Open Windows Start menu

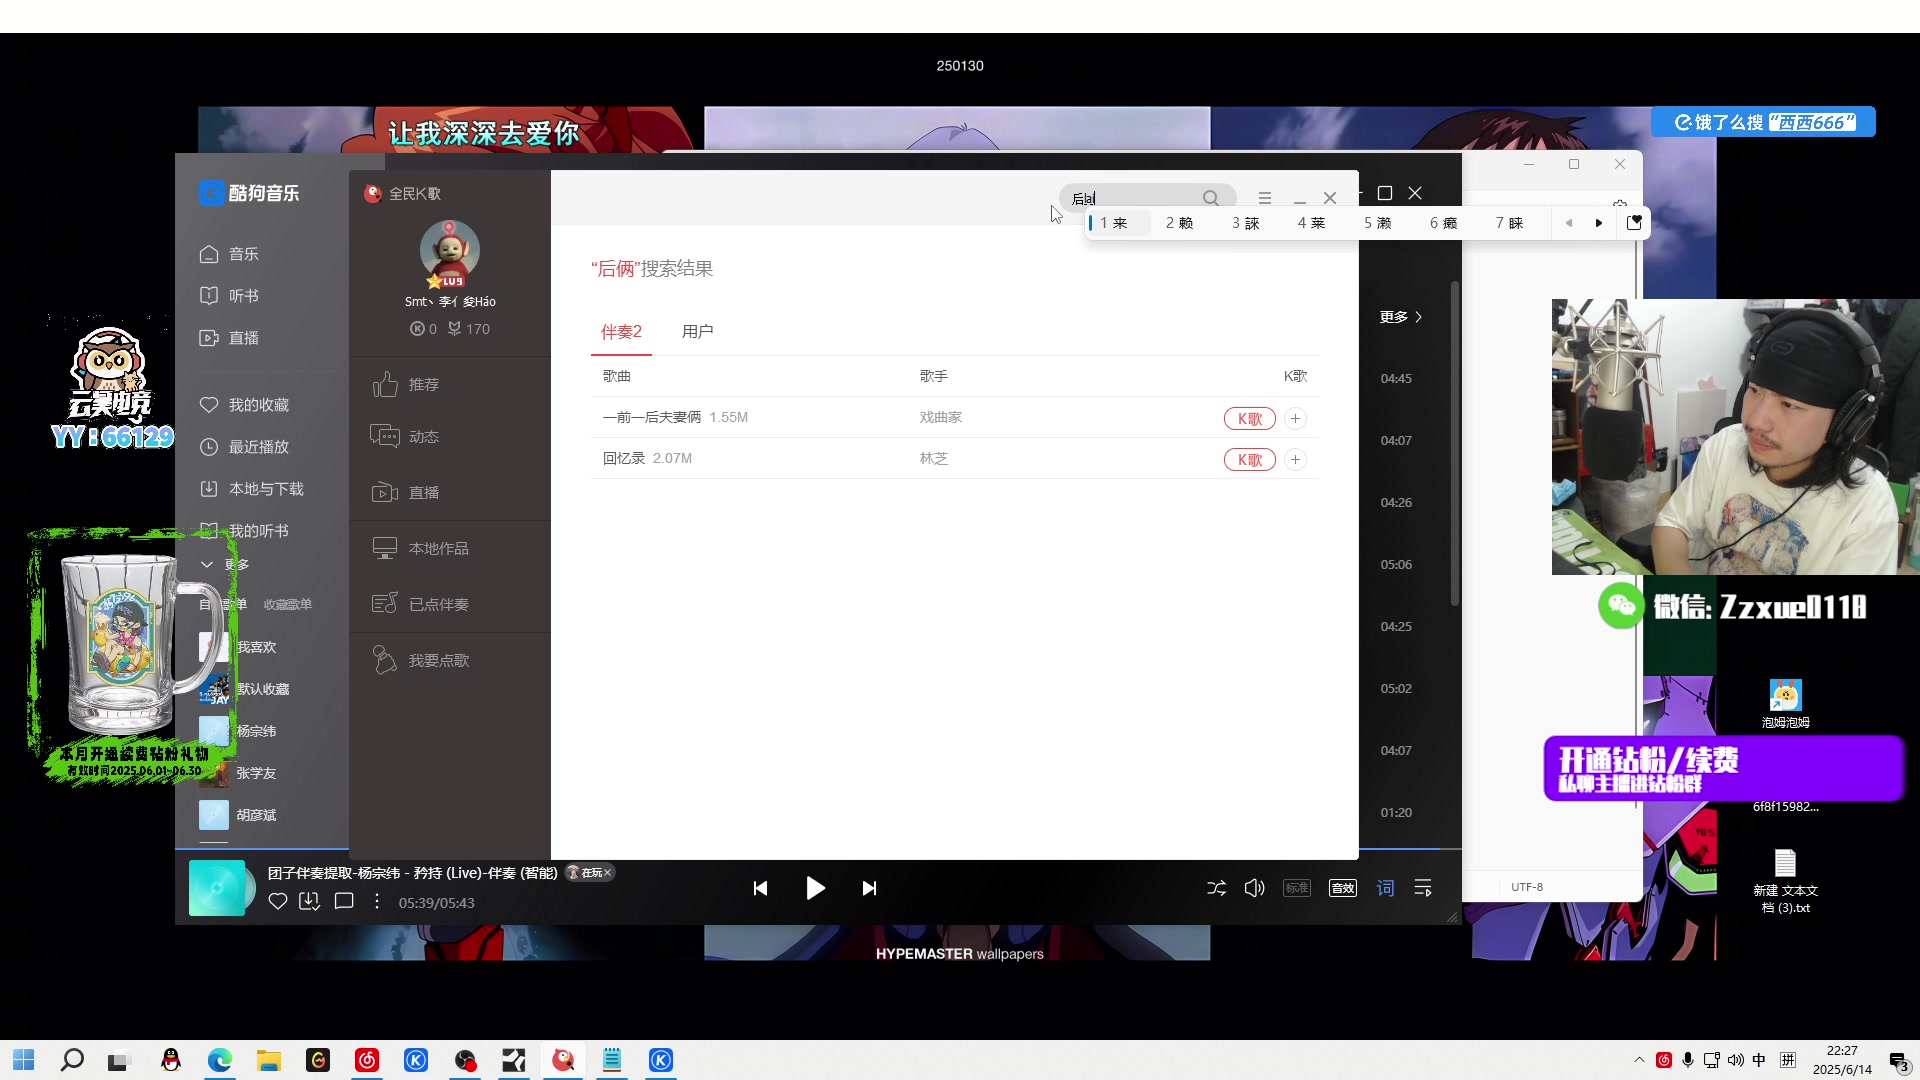[x=23, y=1060]
